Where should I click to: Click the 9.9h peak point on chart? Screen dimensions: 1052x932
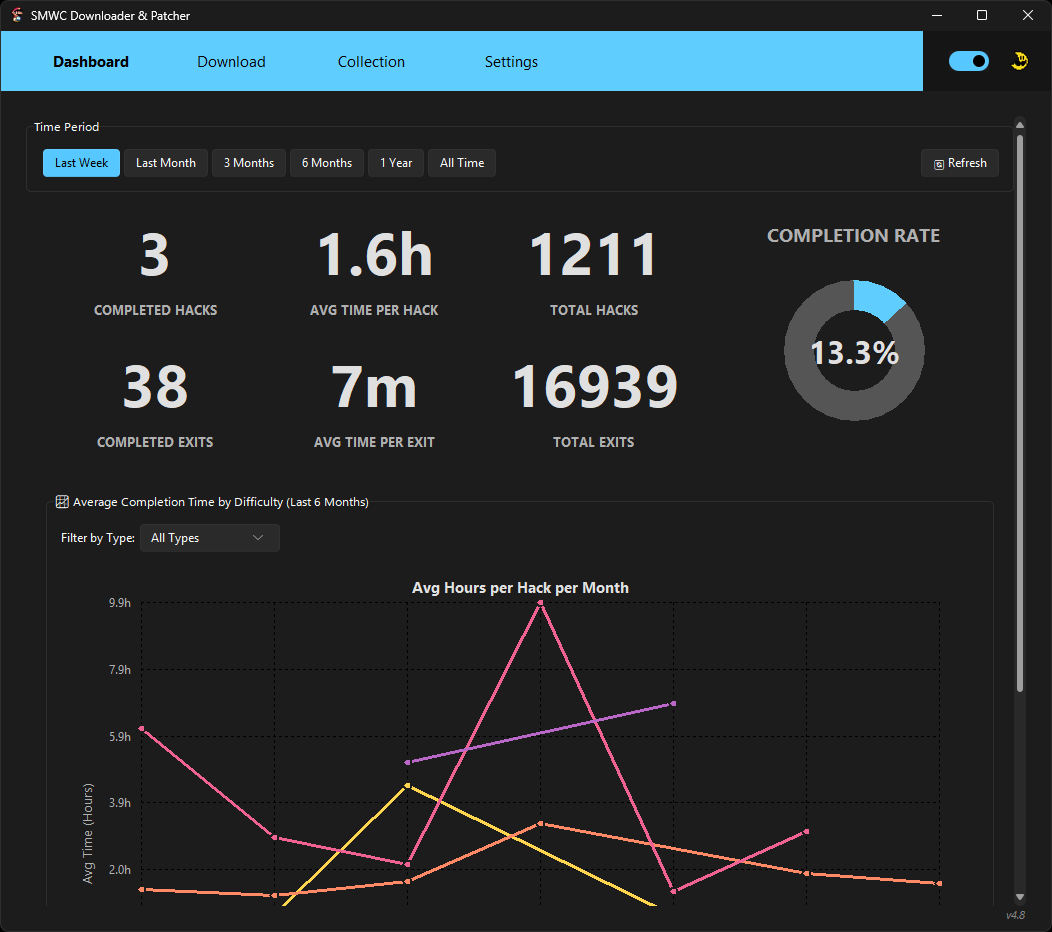[x=540, y=603]
